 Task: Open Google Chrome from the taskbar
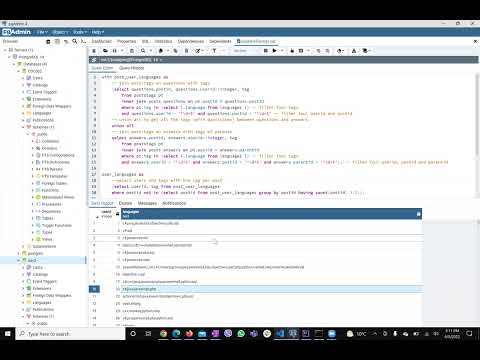(163, 333)
